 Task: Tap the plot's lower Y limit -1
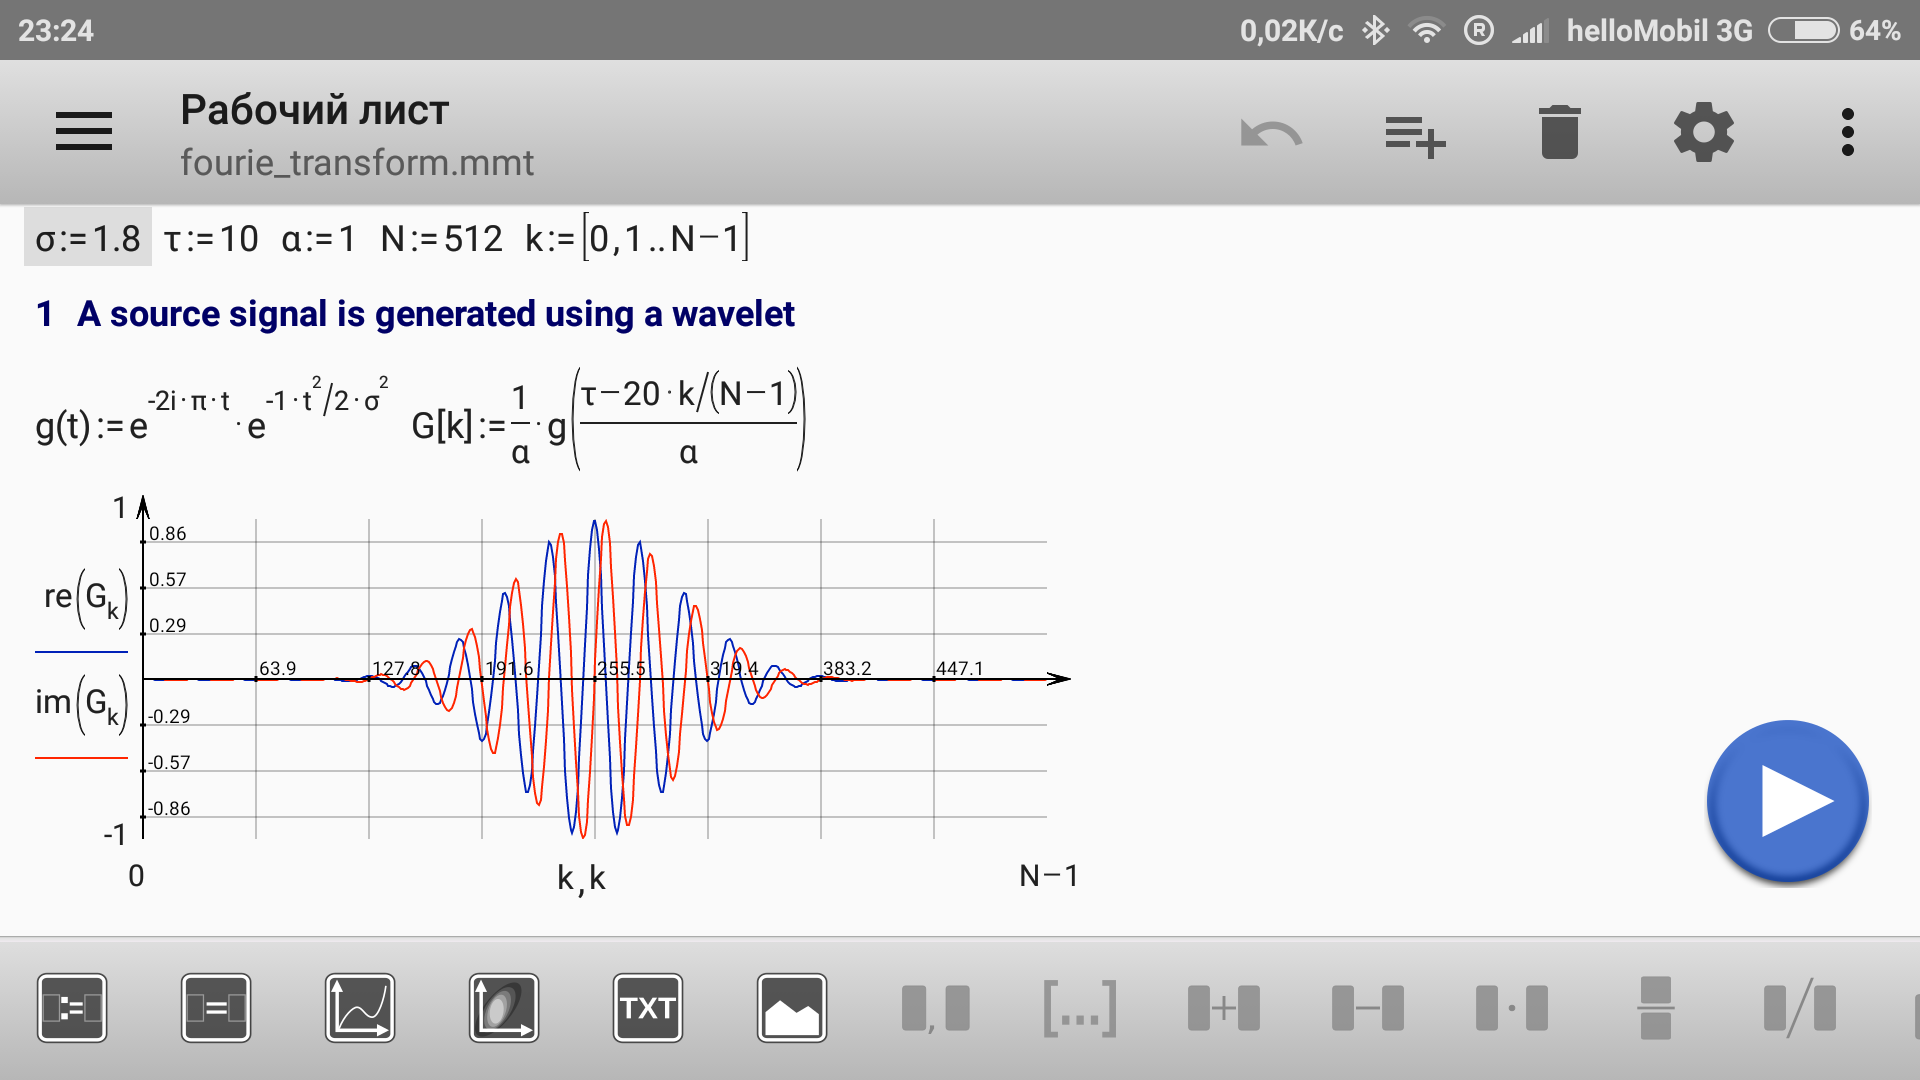click(x=115, y=834)
